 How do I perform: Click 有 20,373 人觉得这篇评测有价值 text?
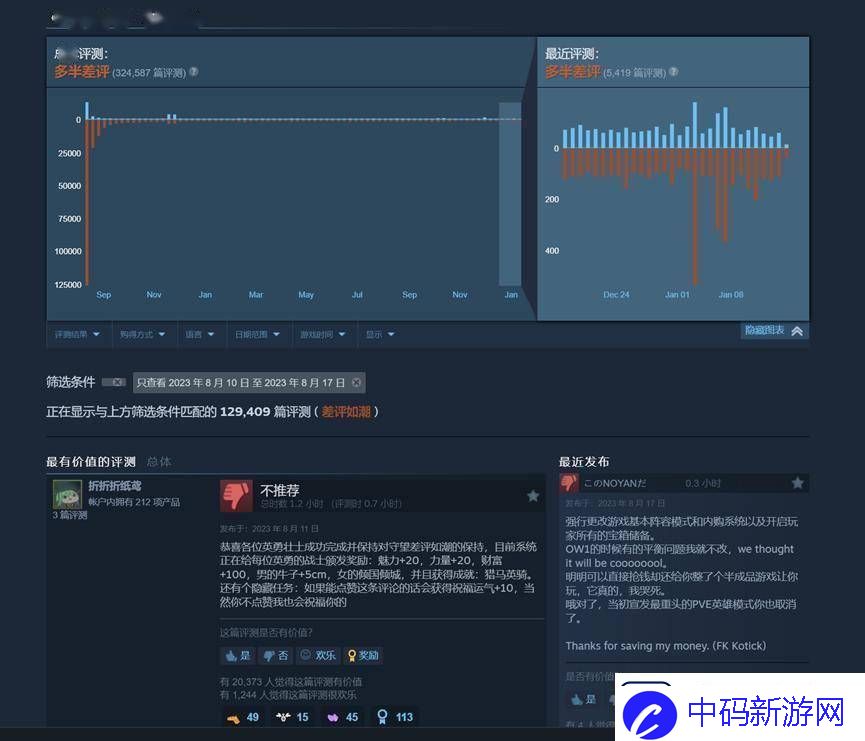[x=291, y=682]
